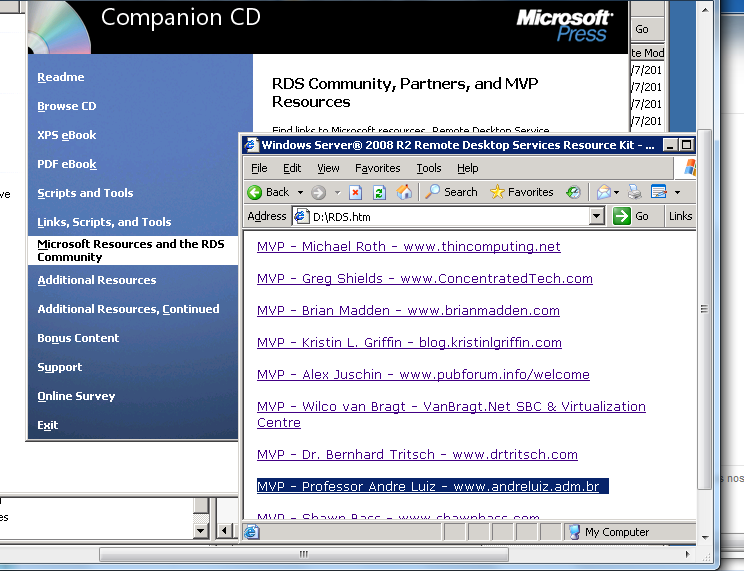Click the green Go arrow button
744x571 pixels.
click(x=622, y=216)
